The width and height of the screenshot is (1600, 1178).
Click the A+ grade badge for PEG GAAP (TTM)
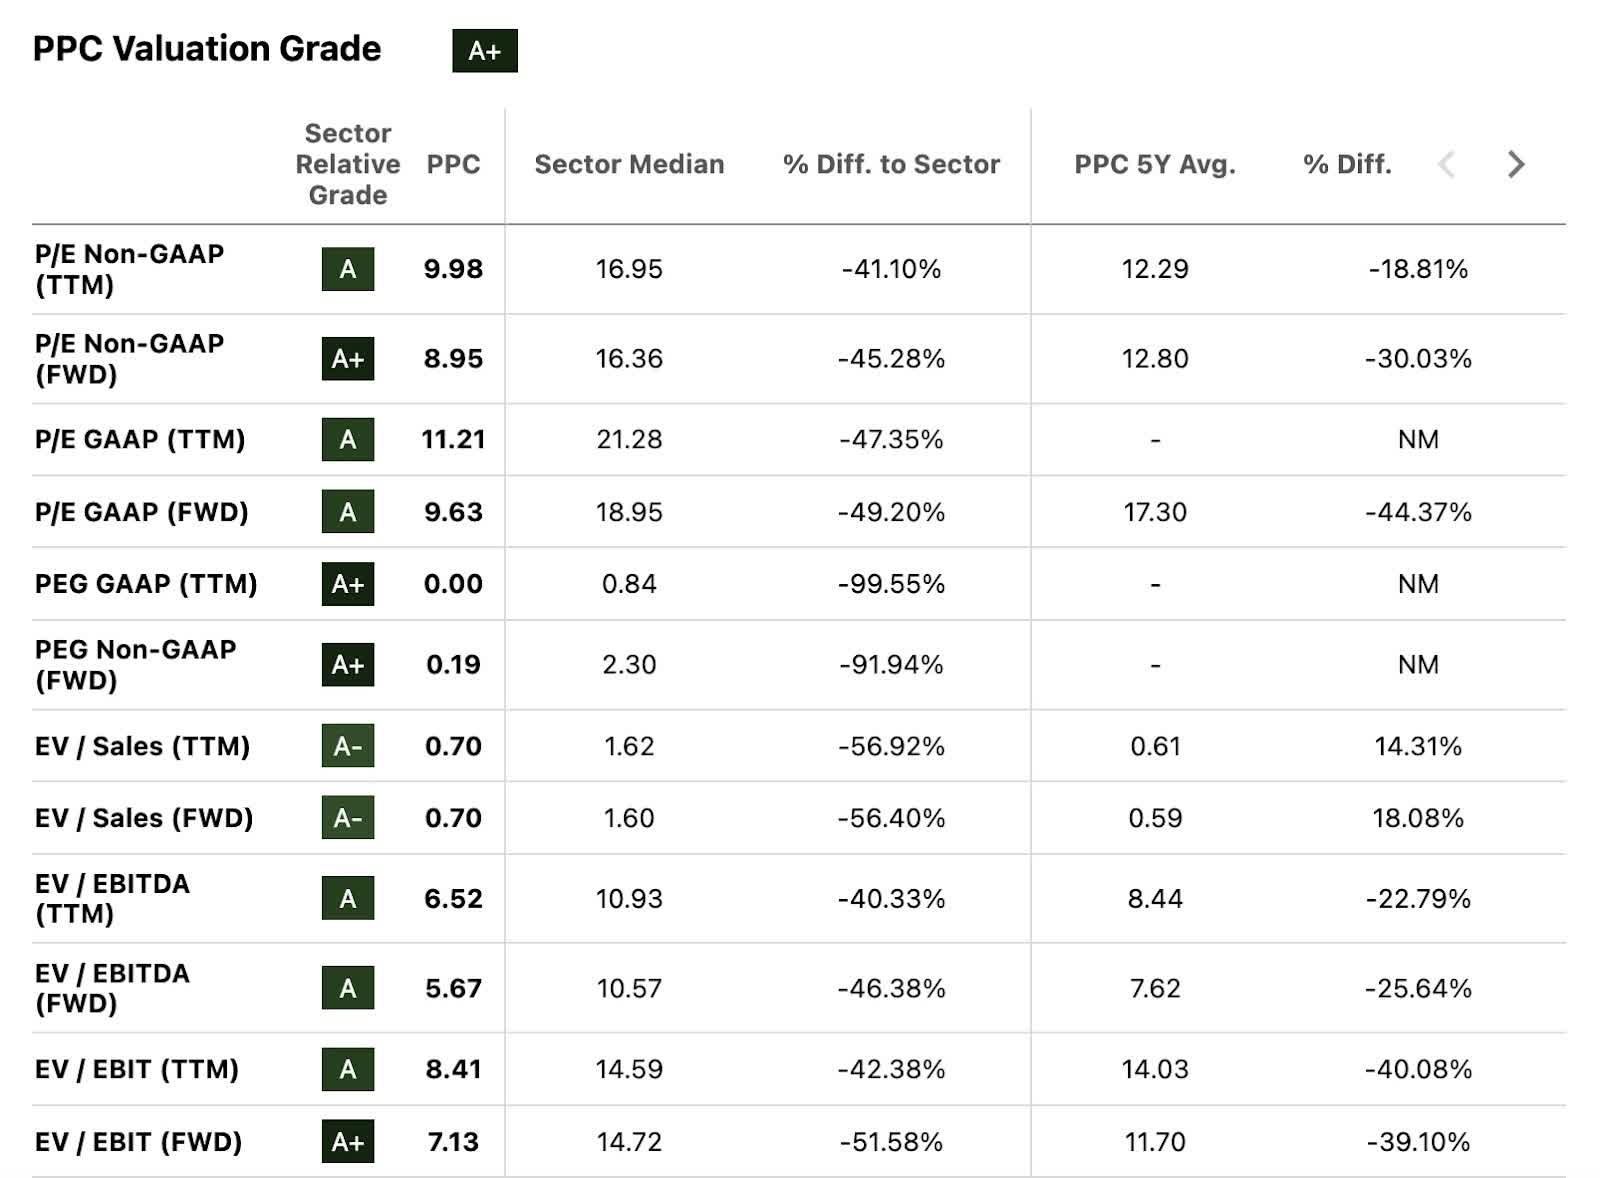point(348,586)
